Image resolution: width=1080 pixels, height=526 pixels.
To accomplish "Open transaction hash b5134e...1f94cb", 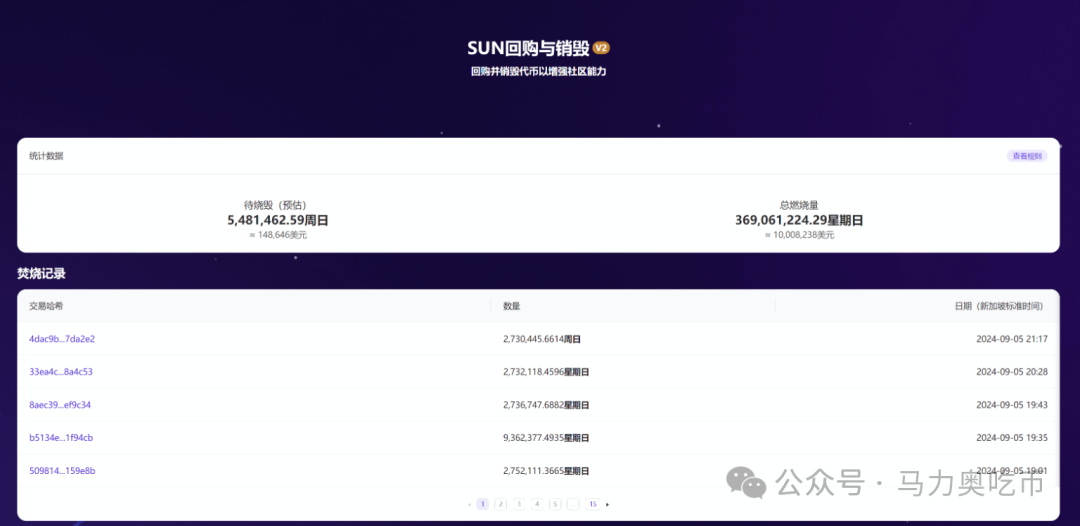I will tap(61, 438).
